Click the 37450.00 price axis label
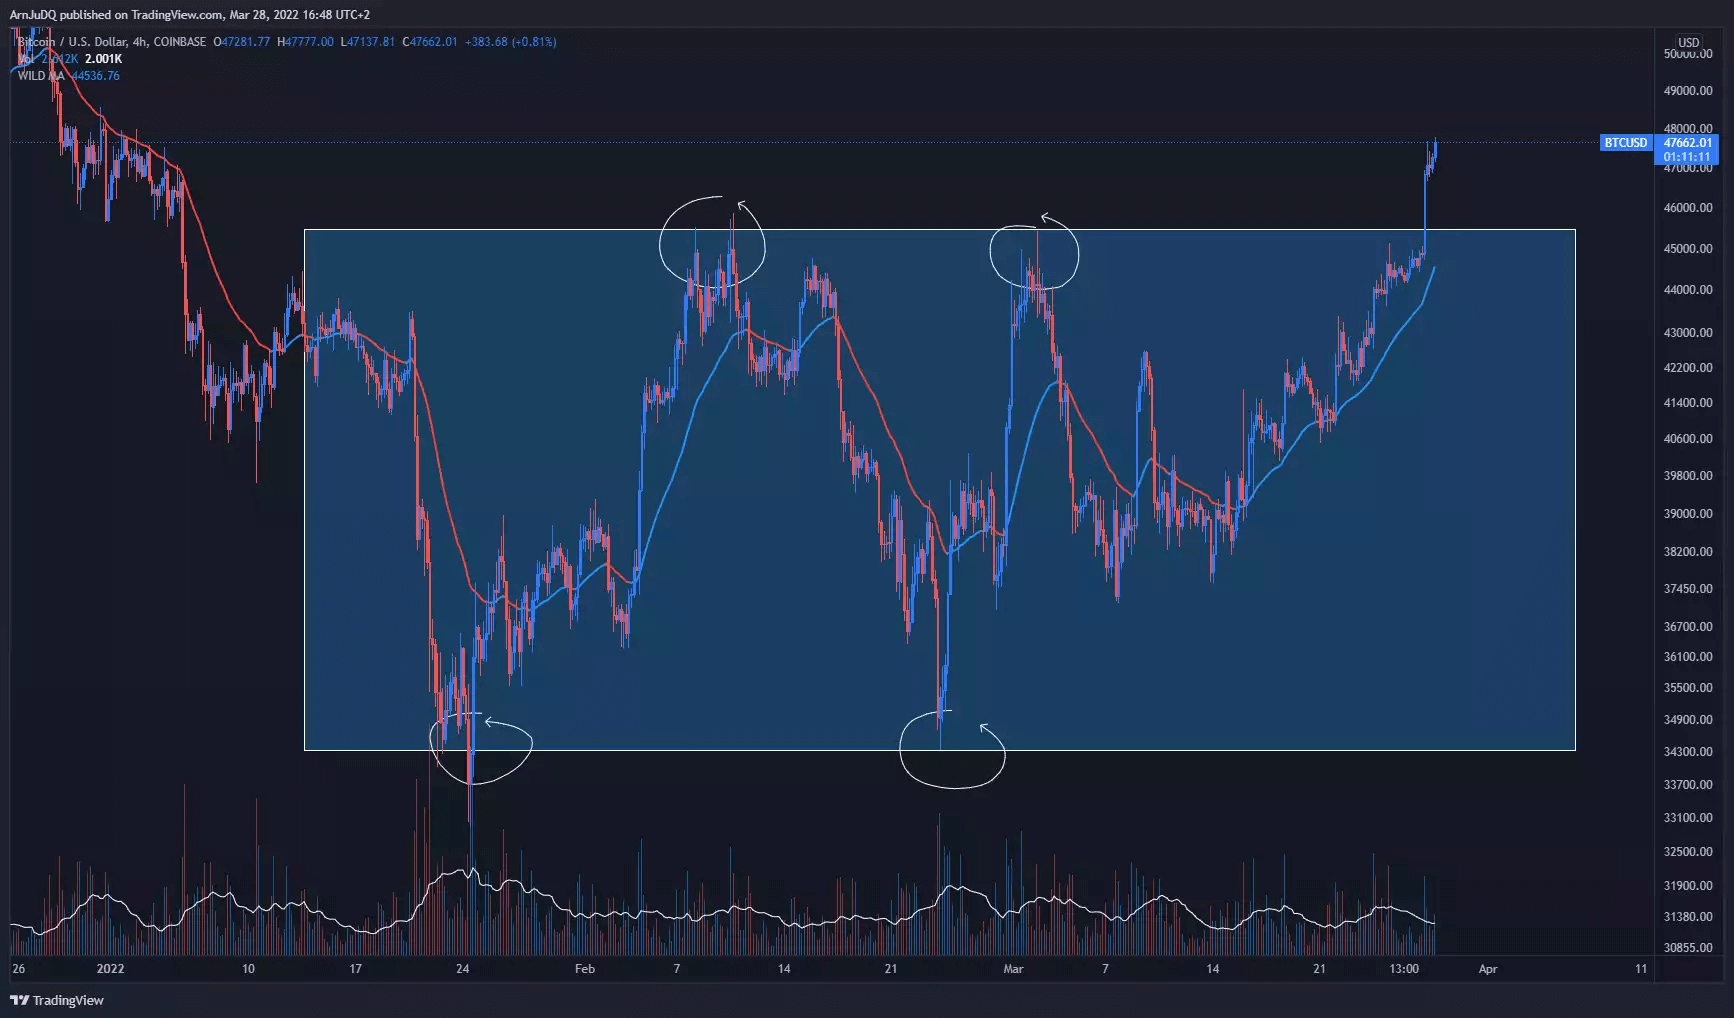Image resolution: width=1734 pixels, height=1018 pixels. pos(1688,589)
